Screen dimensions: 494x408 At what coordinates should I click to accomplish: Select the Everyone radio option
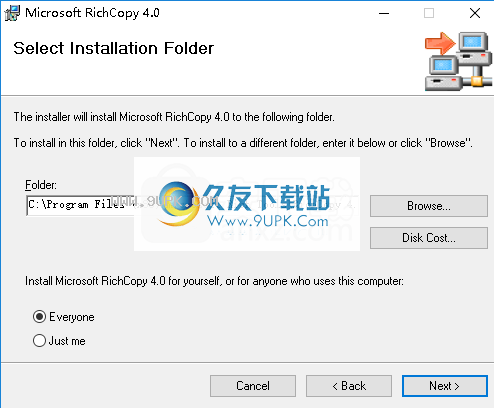pyautogui.click(x=39, y=317)
